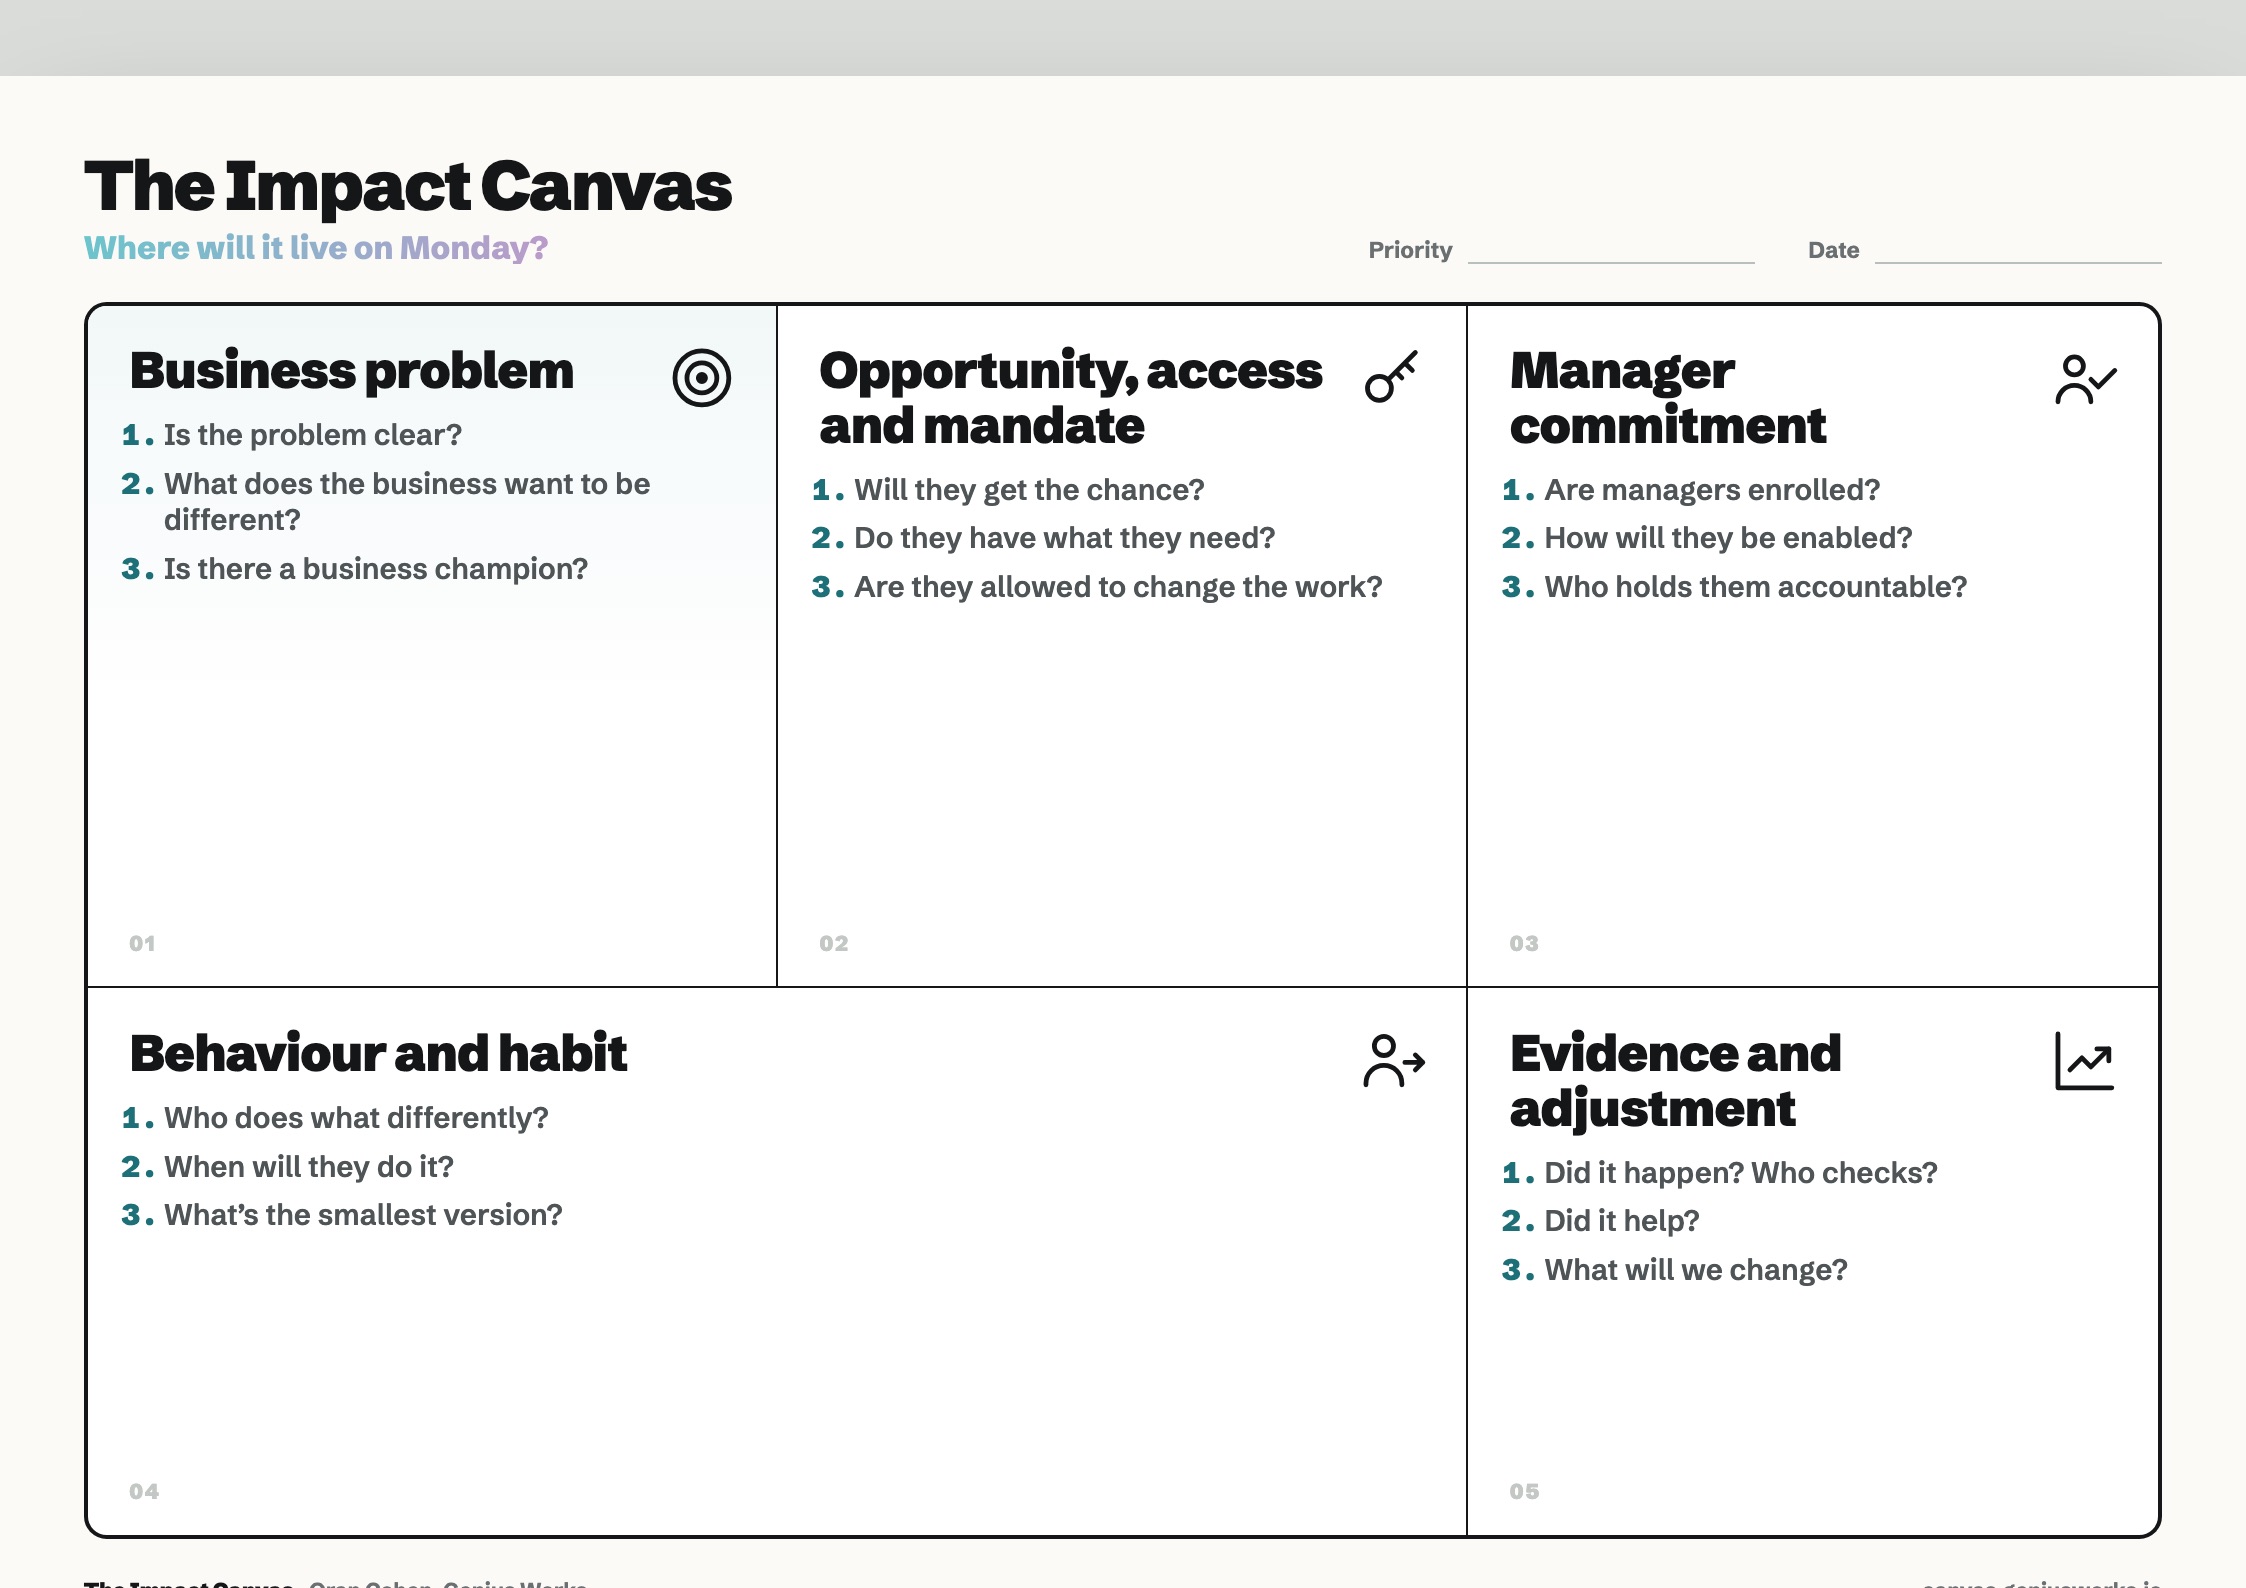The width and height of the screenshot is (2246, 1588).
Task: Select the 'Manager commitment' heading
Action: 1668,398
